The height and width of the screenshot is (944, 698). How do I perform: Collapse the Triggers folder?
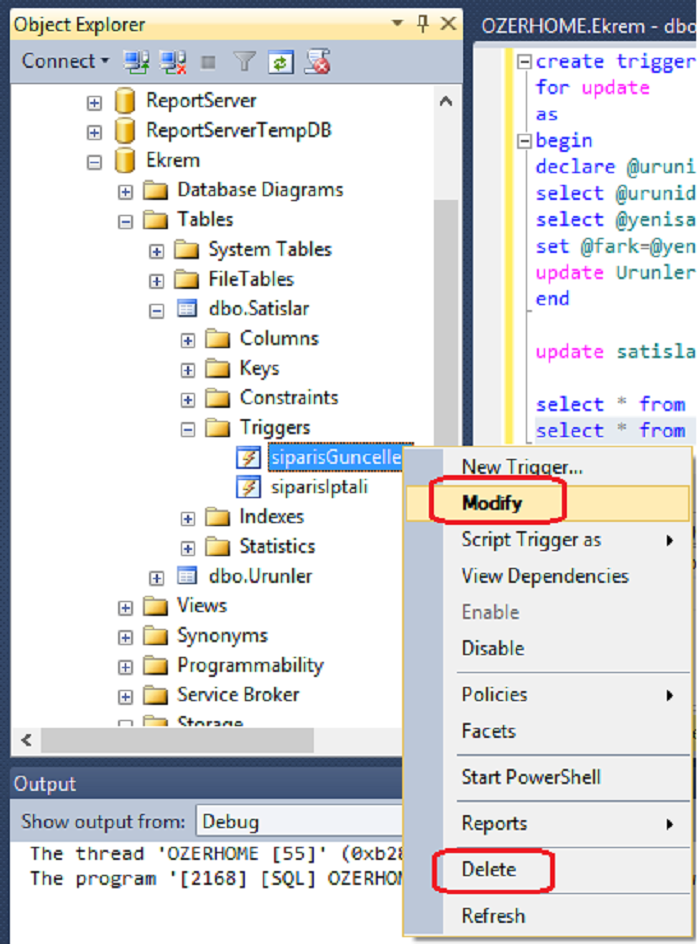click(x=187, y=428)
